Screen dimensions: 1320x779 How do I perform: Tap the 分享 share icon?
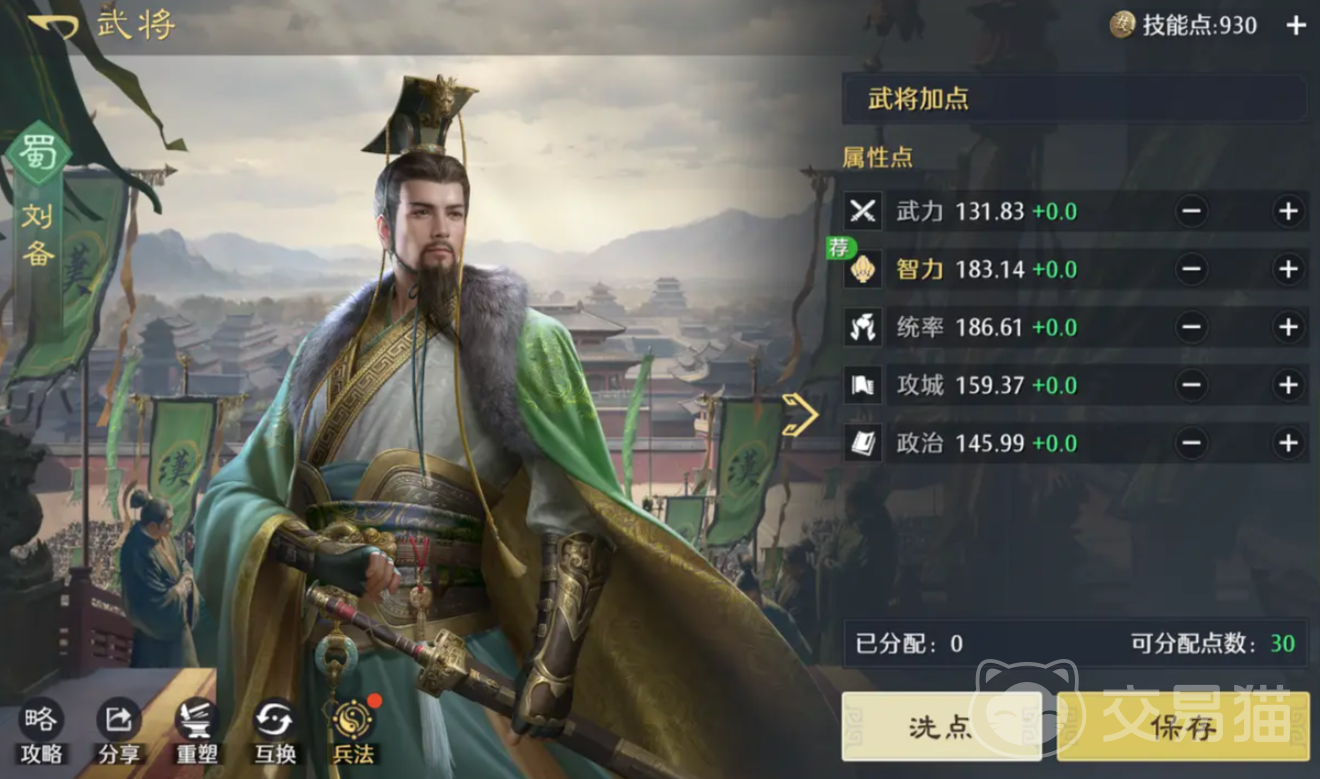(x=119, y=732)
